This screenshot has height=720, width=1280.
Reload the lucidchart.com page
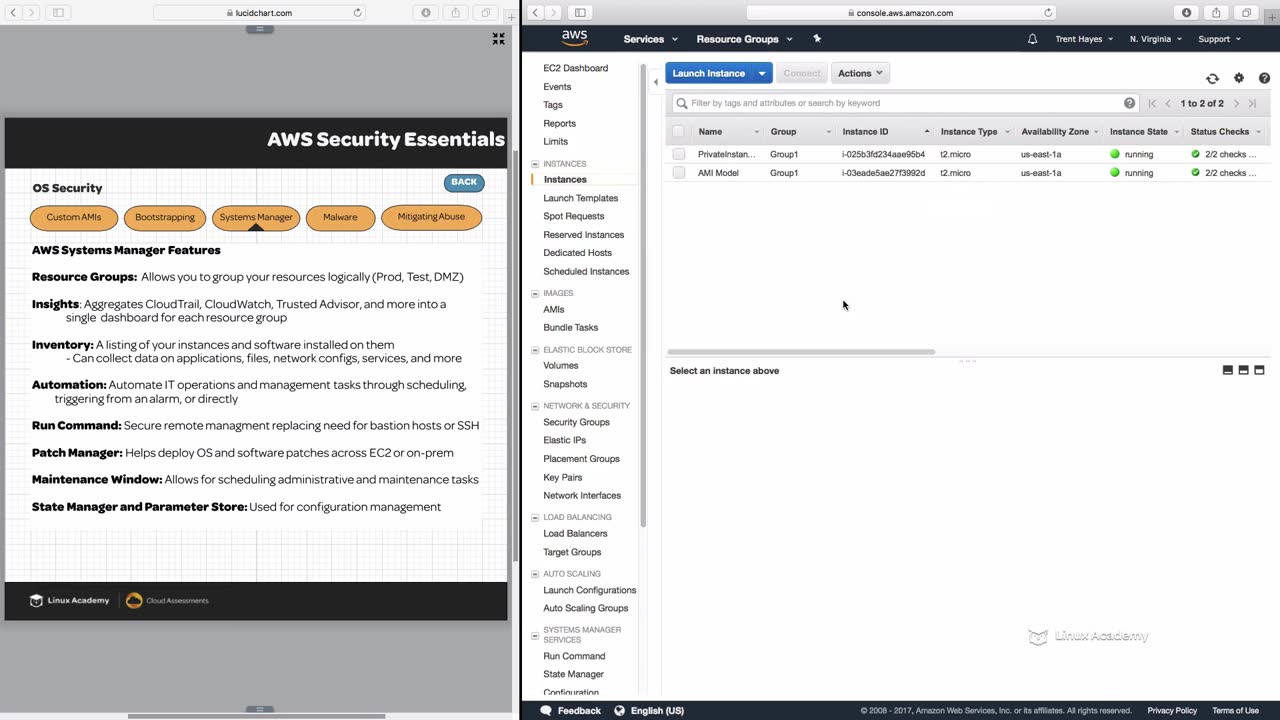(357, 13)
